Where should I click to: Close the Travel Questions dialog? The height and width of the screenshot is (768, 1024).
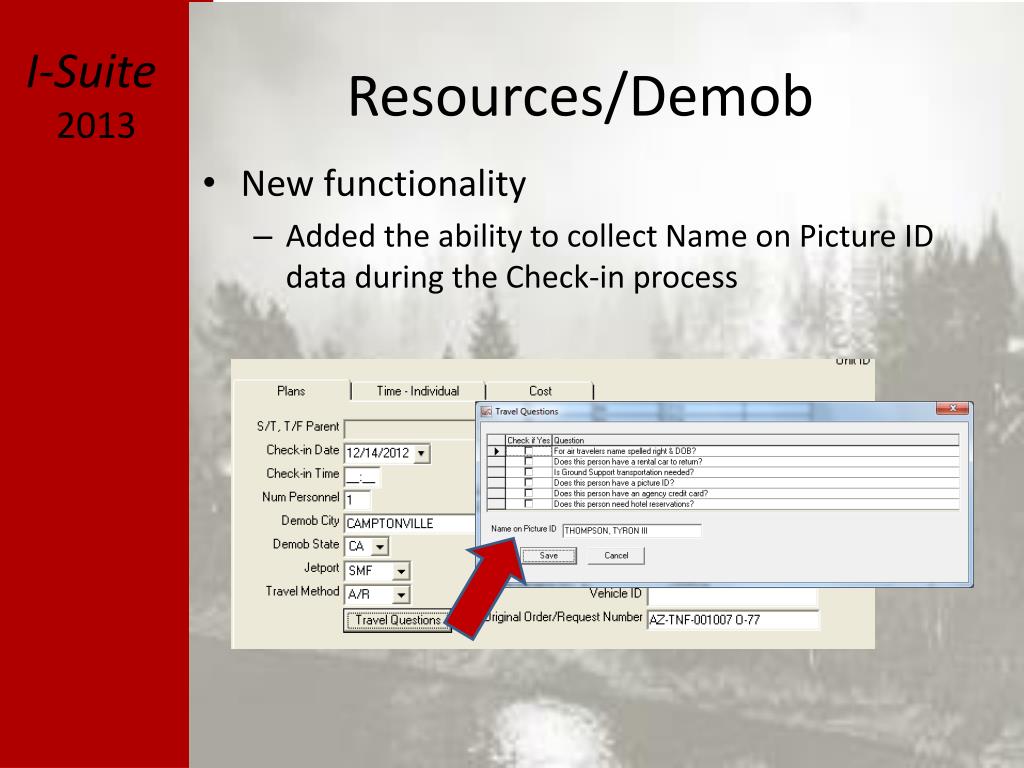pyautogui.click(x=952, y=408)
